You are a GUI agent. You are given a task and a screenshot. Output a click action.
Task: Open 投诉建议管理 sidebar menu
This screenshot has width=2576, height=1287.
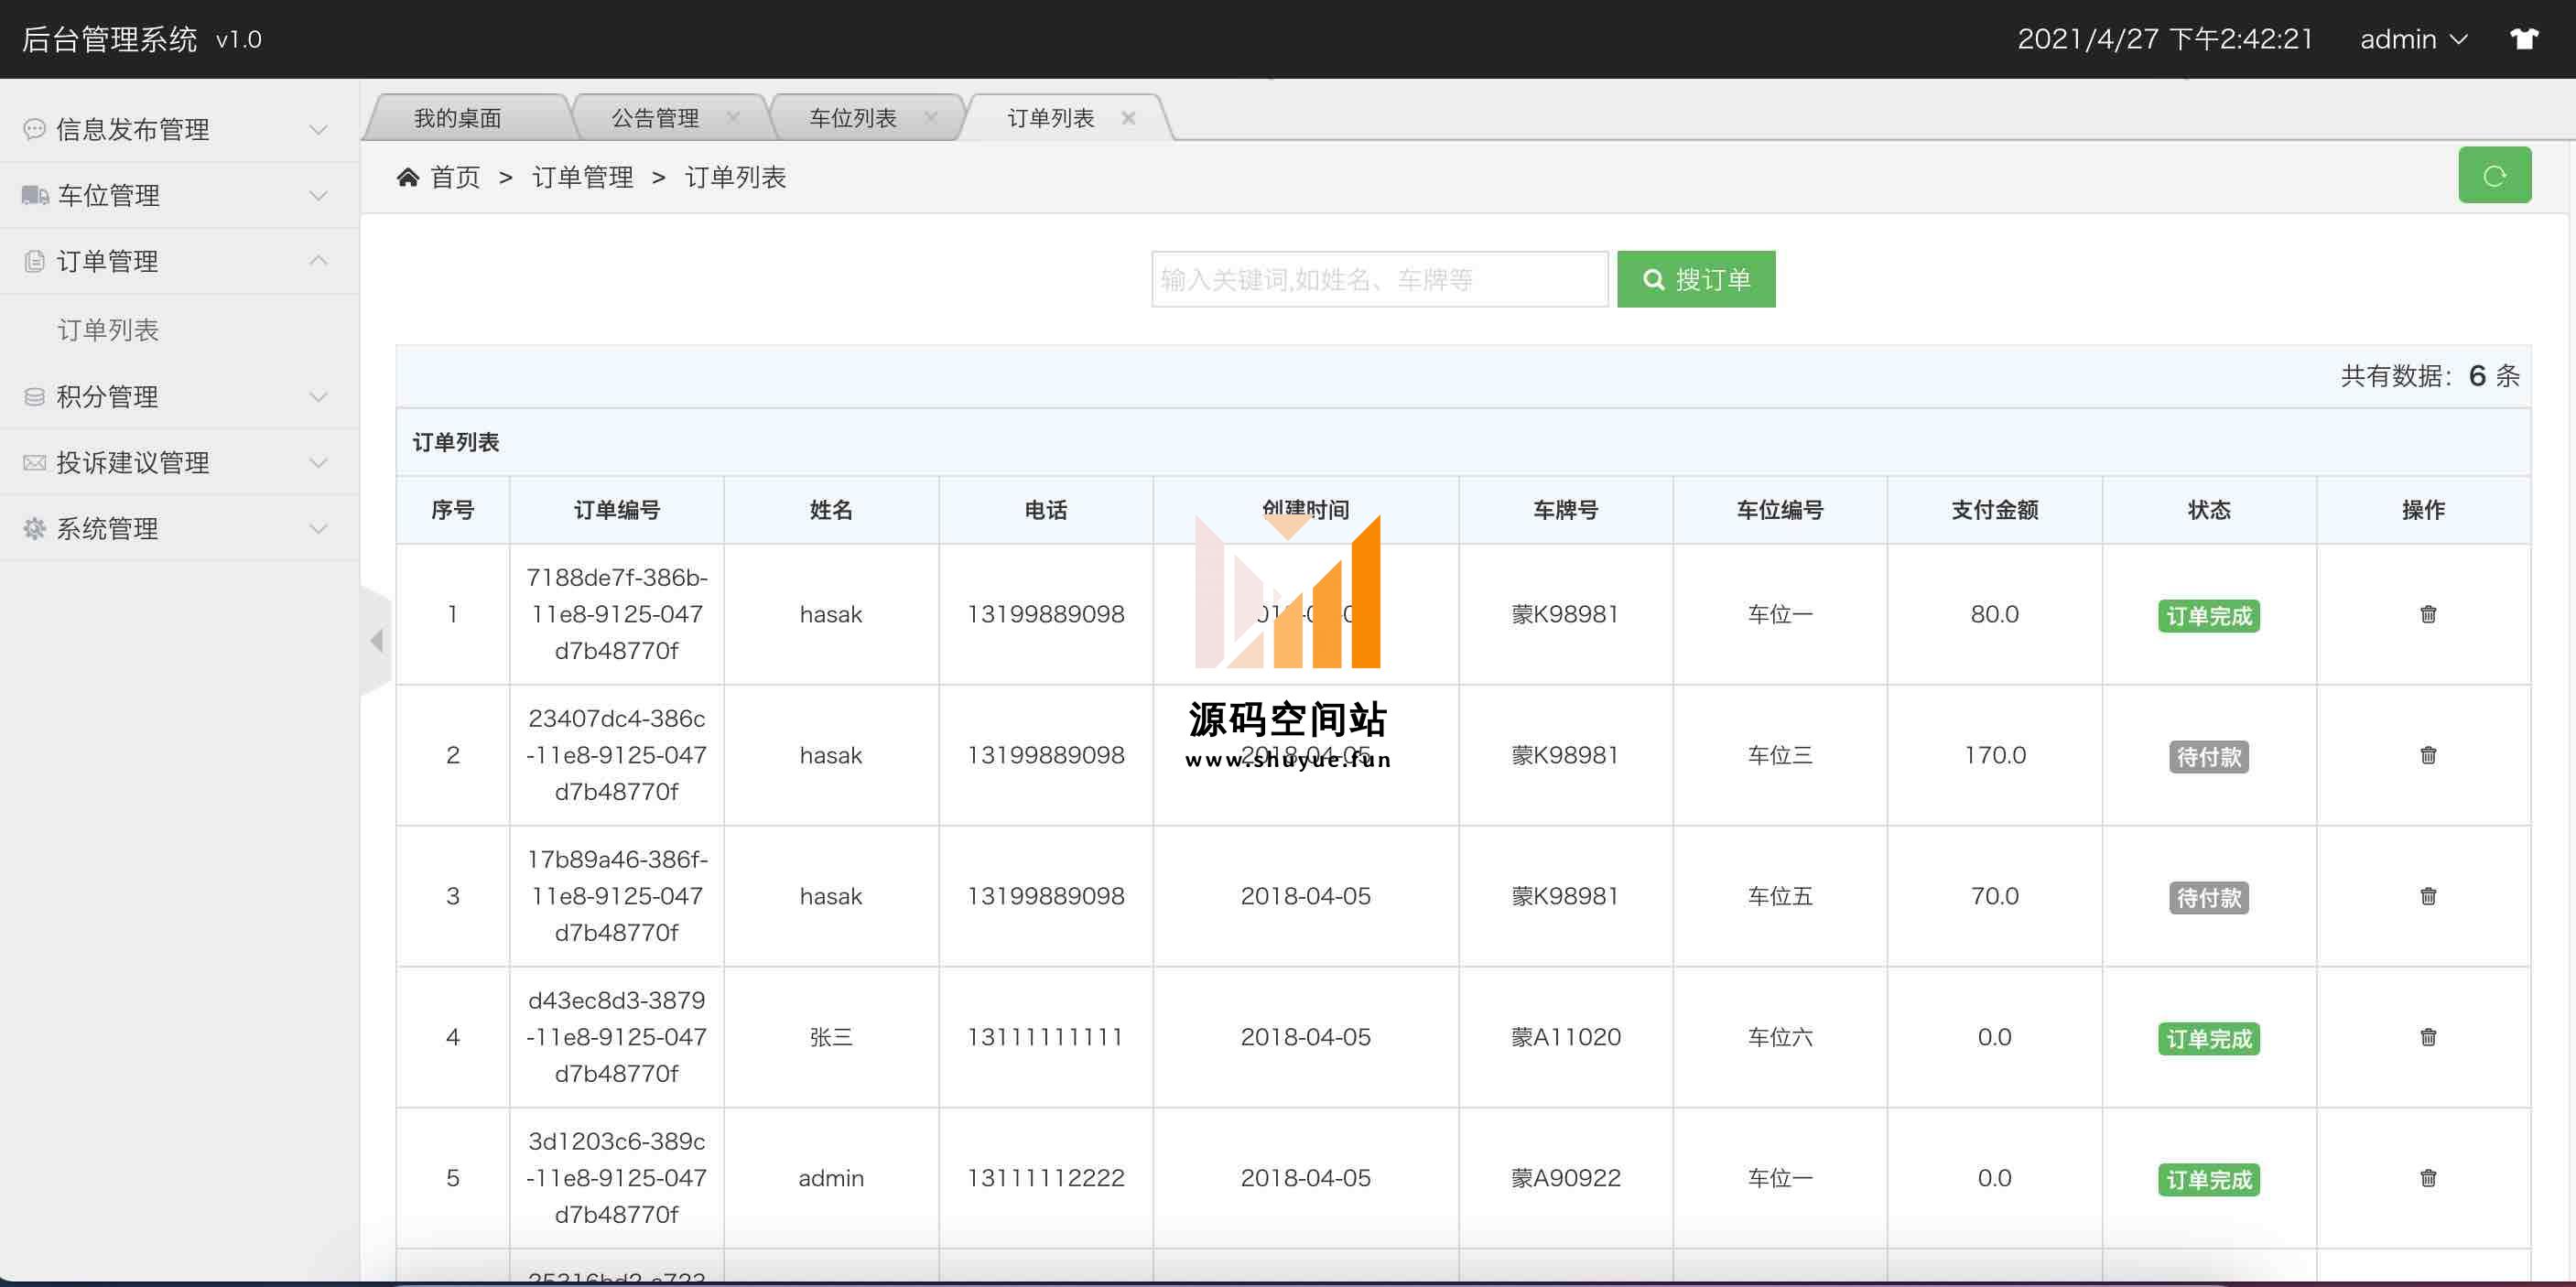180,463
